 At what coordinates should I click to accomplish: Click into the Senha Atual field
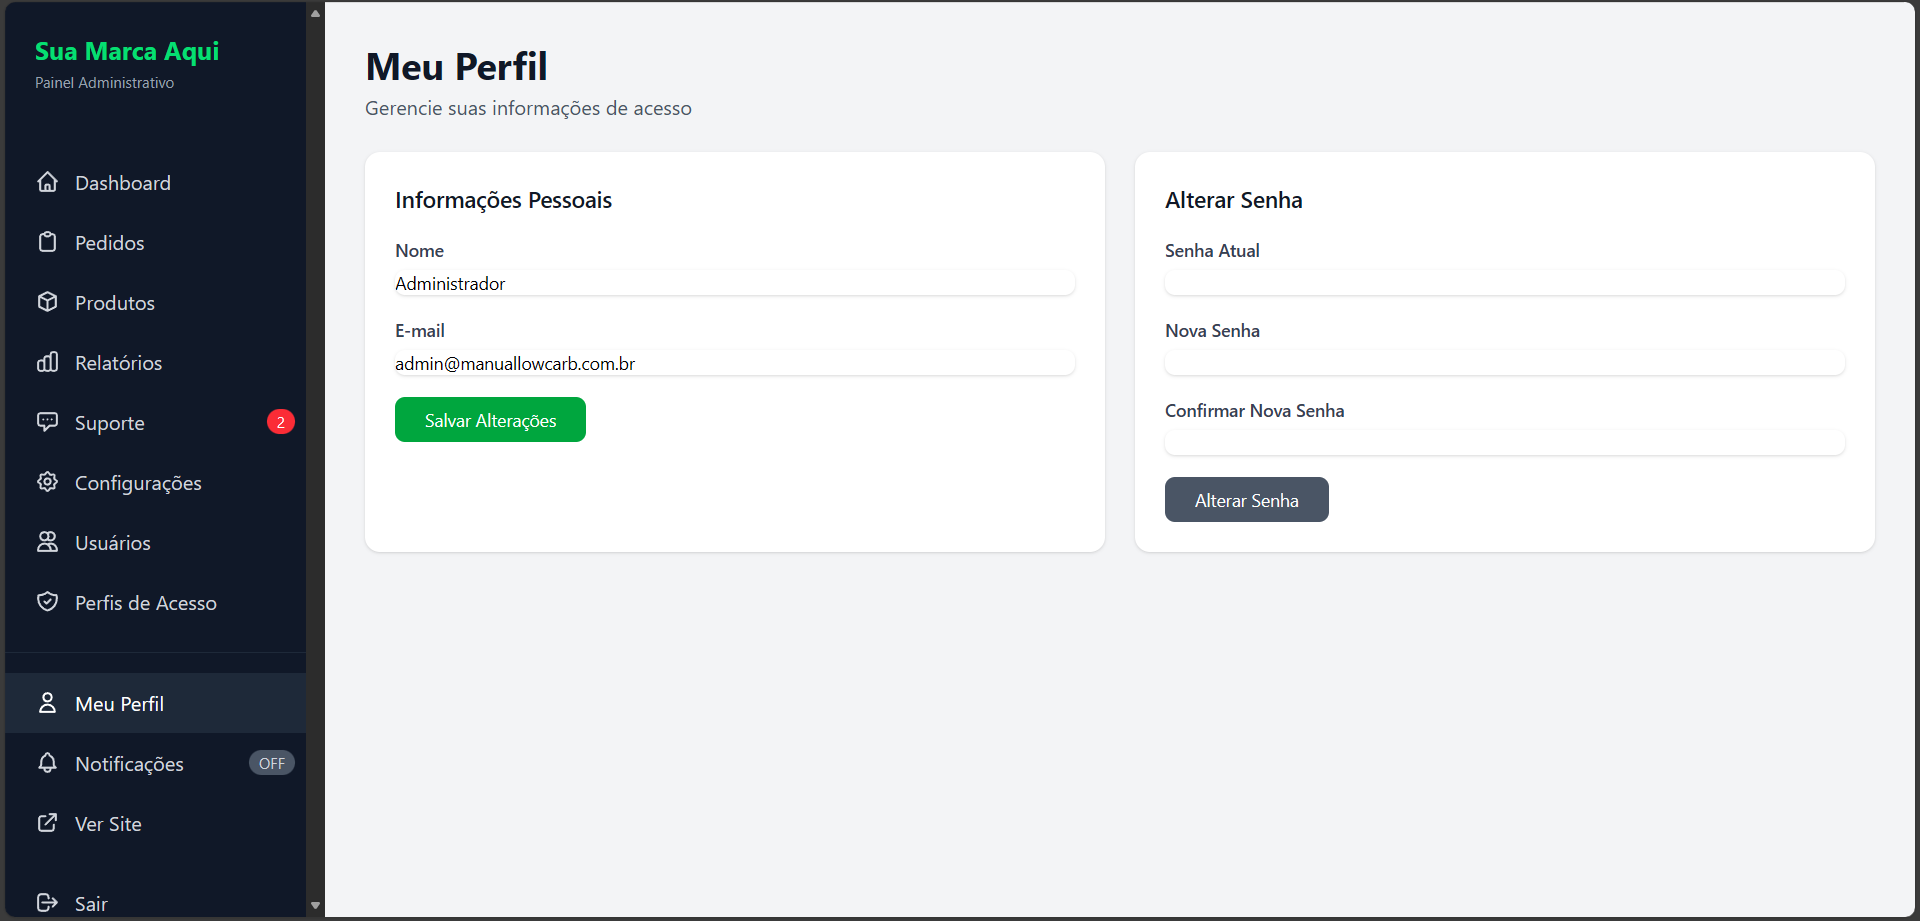tap(1504, 283)
